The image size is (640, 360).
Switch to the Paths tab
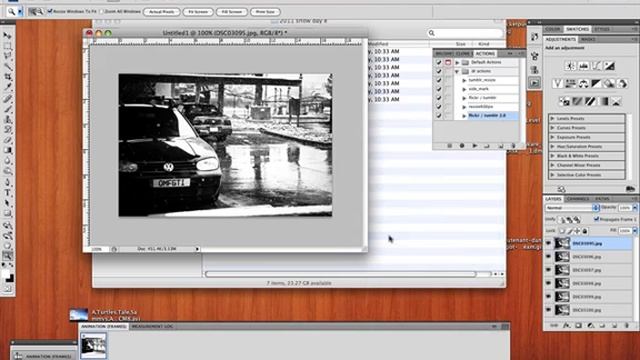pyautogui.click(x=602, y=199)
